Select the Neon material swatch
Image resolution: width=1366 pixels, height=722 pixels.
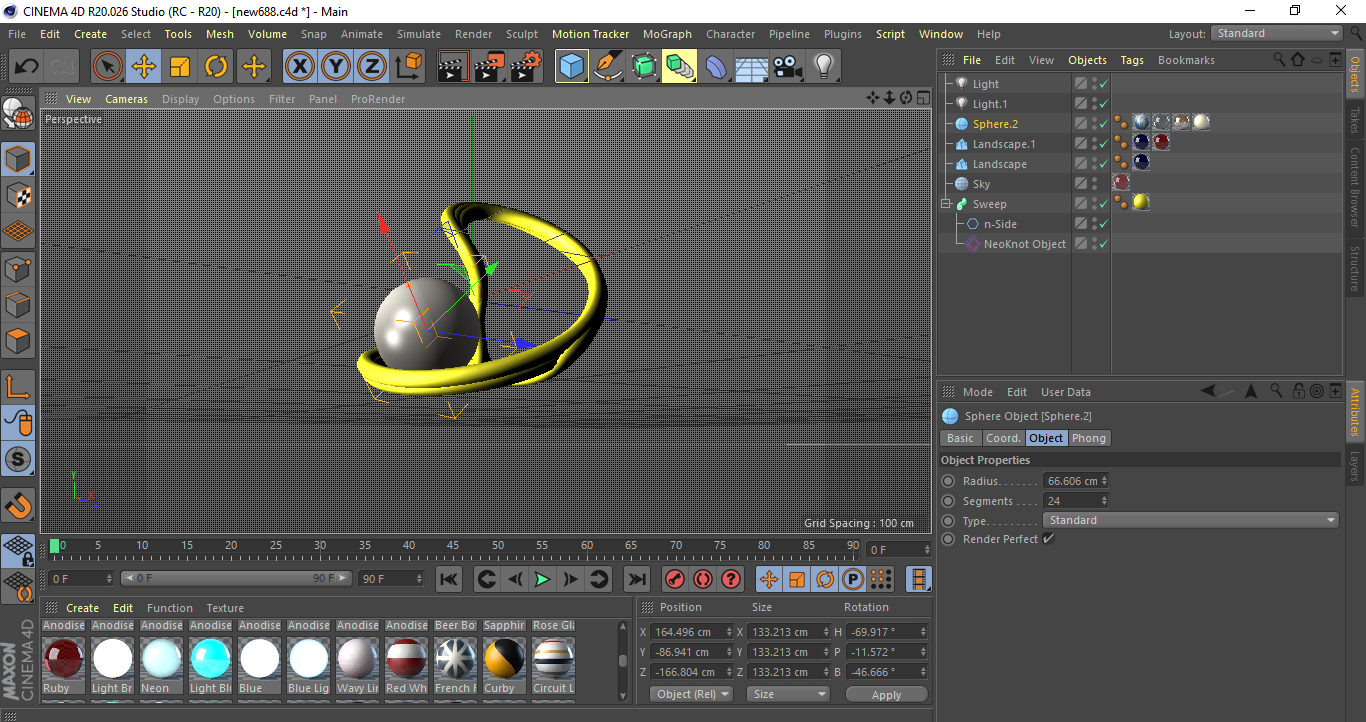click(161, 659)
